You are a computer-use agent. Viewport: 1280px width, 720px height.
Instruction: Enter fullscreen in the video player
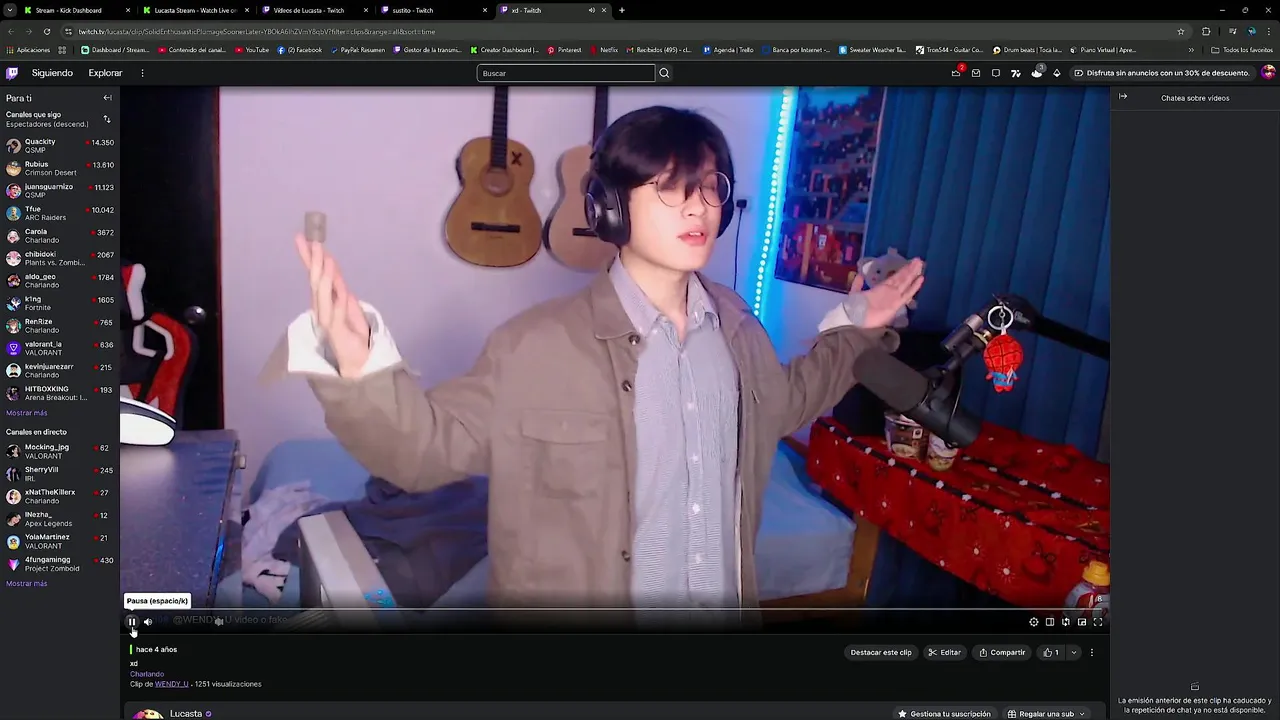[x=1098, y=622]
